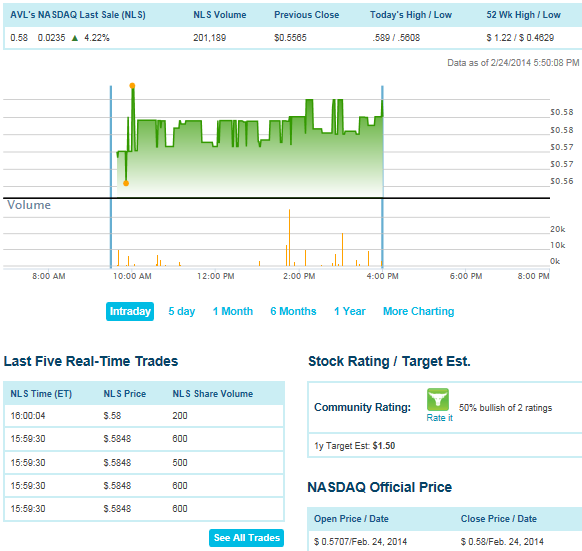Click the 52 Wk High / Low header

(523, 15)
